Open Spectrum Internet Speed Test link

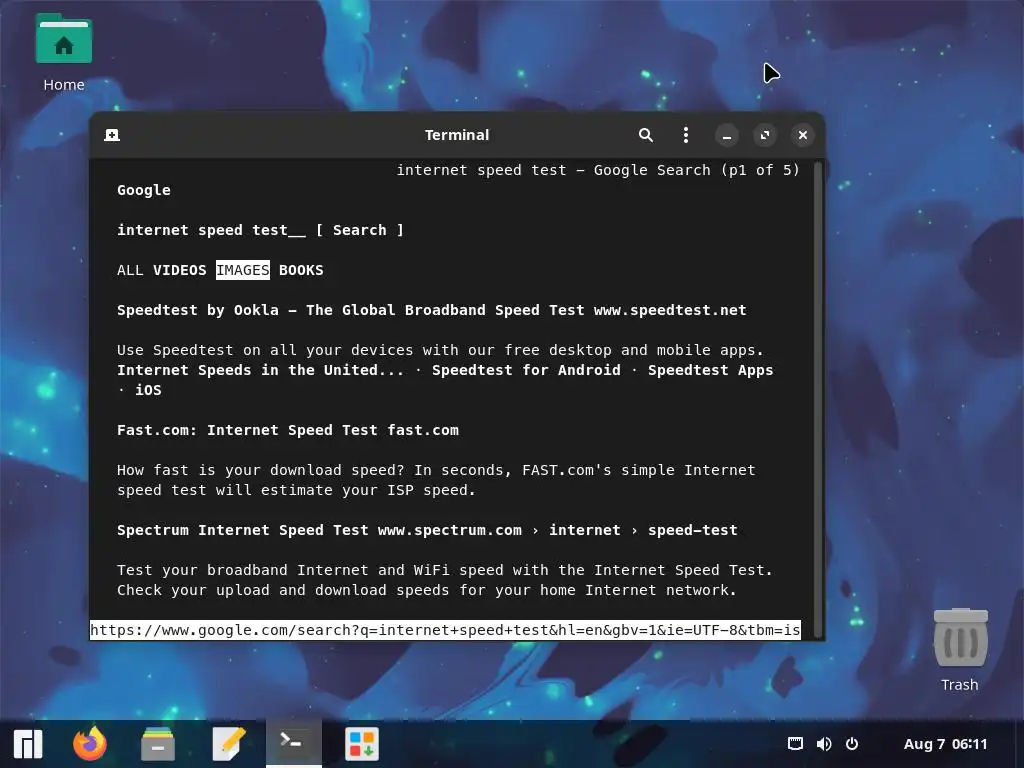click(x=427, y=530)
